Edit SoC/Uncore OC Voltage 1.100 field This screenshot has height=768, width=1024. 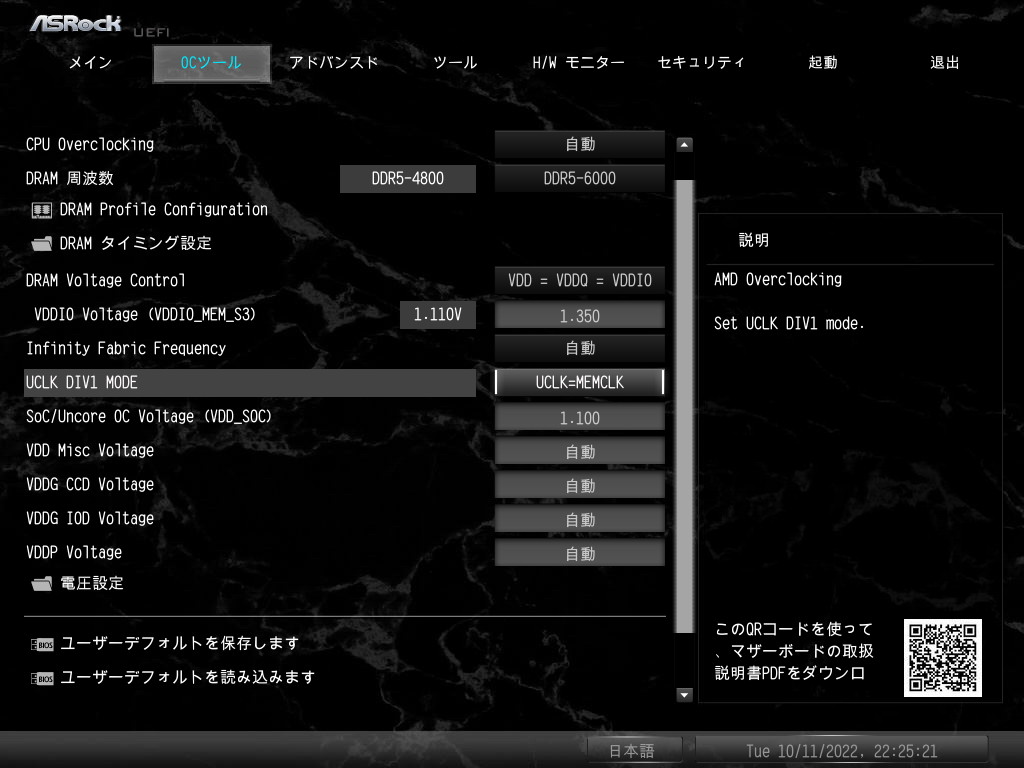[580, 417]
